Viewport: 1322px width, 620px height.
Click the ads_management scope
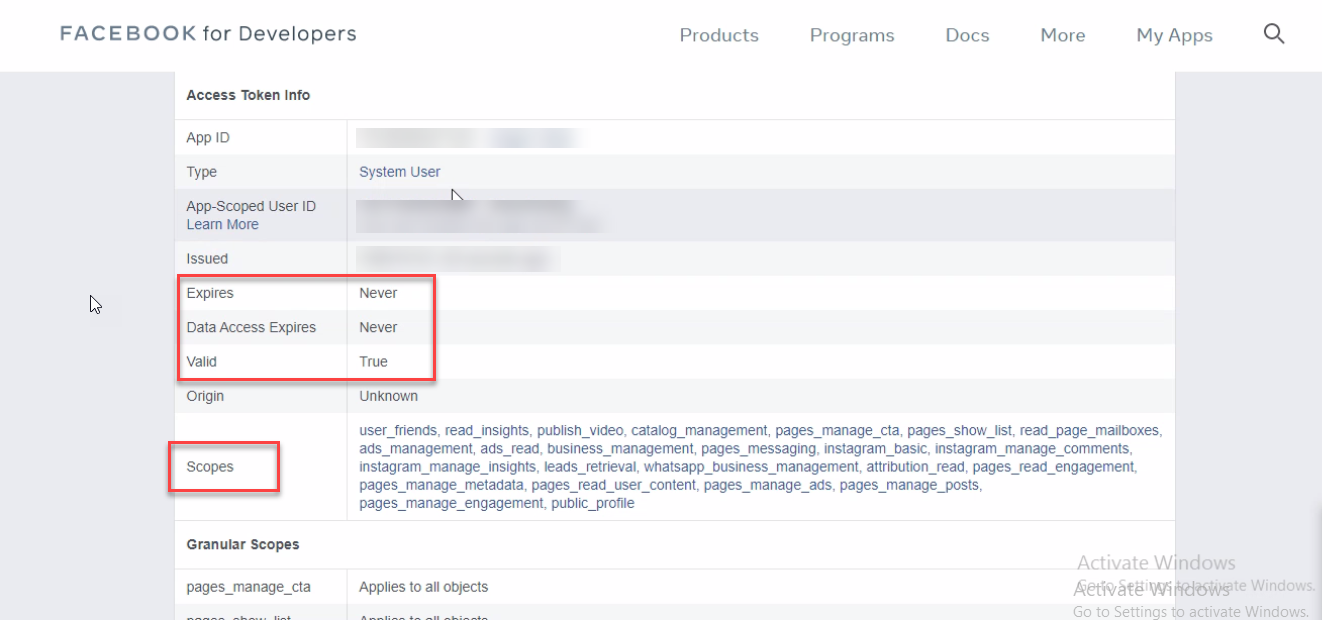415,449
